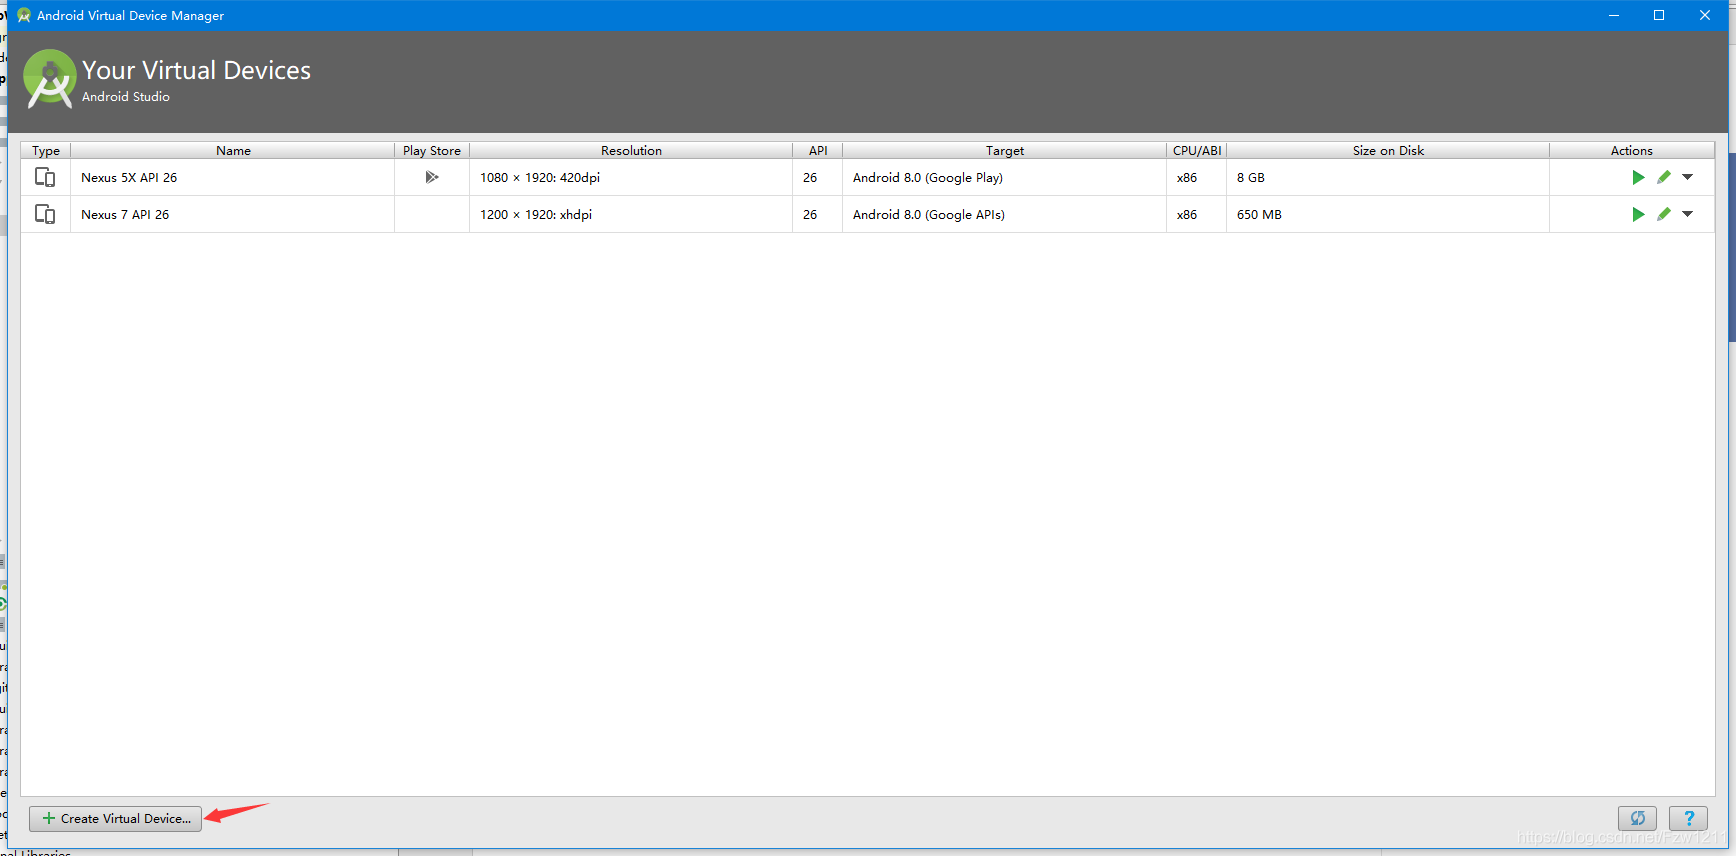Open more actions for Nexus 7 API 26
Viewport: 1736px width, 856px height.
[1688, 214]
